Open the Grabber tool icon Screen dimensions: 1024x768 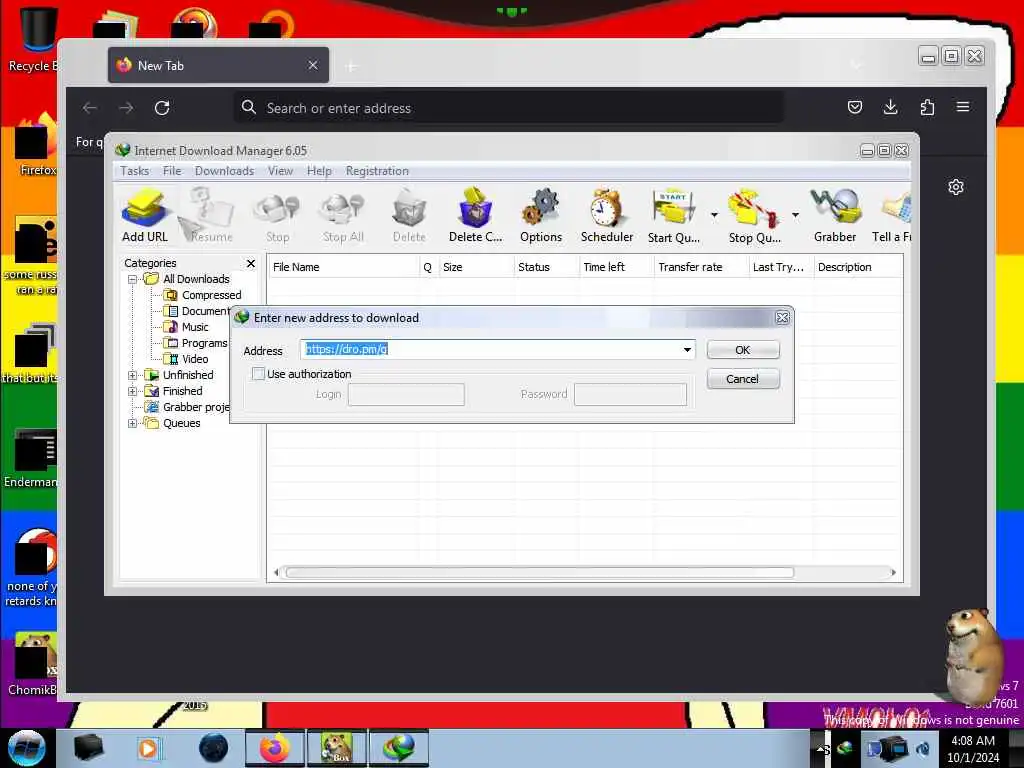(x=835, y=216)
